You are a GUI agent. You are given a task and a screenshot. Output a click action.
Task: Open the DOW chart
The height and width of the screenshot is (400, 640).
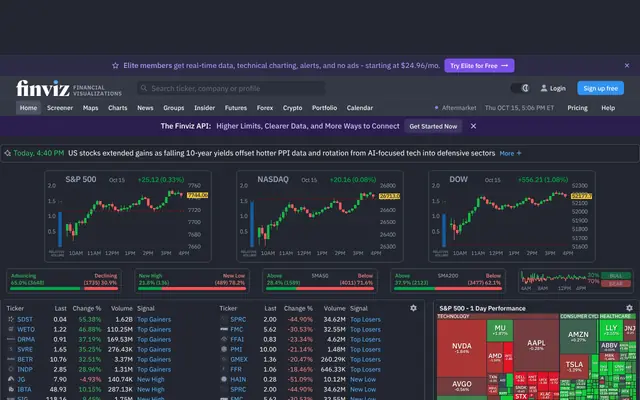click(x=512, y=216)
